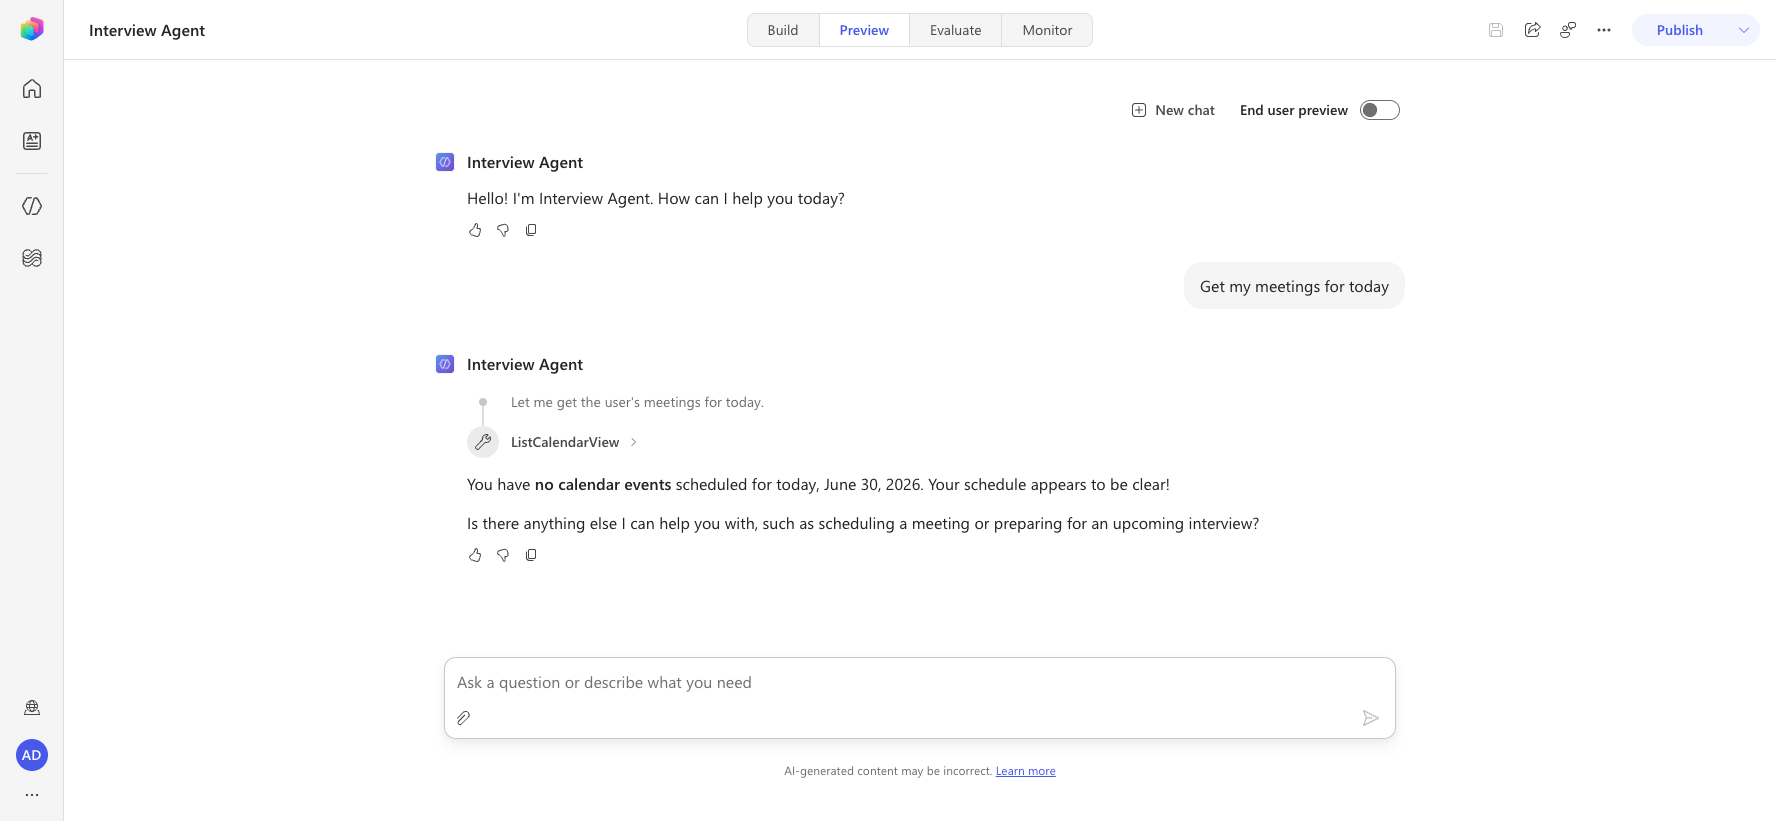Image resolution: width=1776 pixels, height=821 pixels.
Task: Copy the greeting message
Action: tap(531, 230)
